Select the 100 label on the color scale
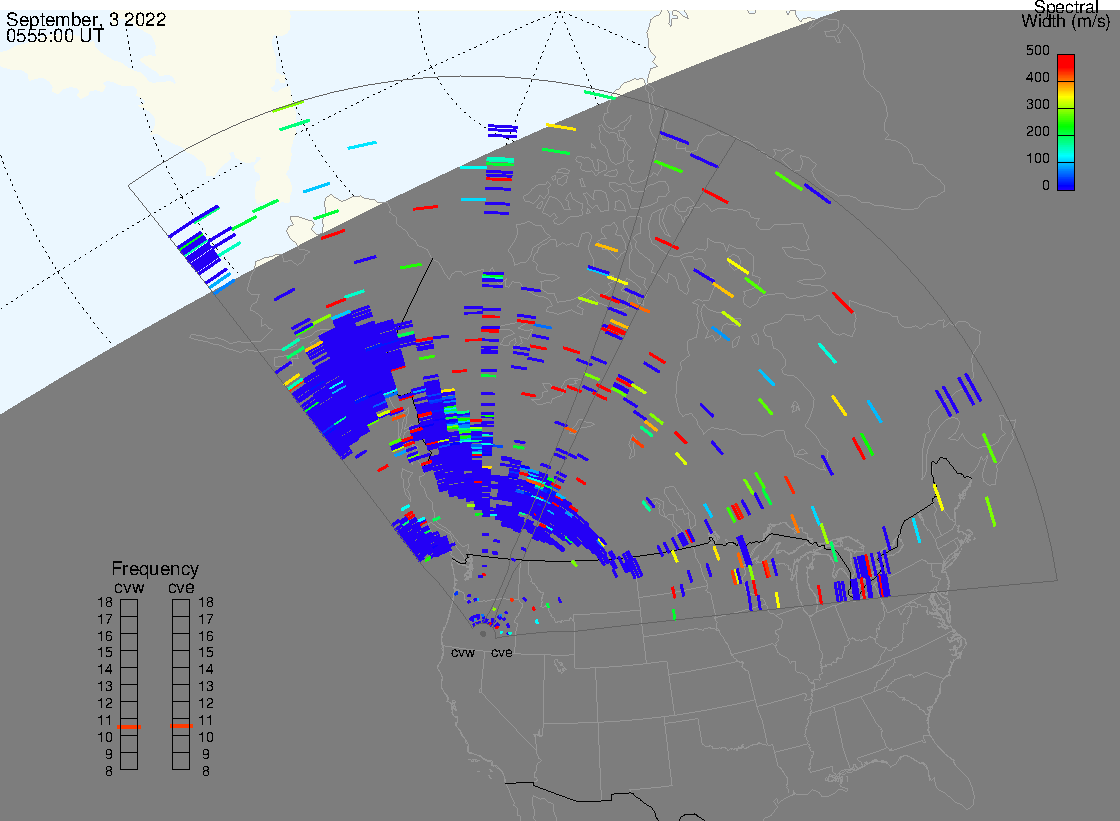Image resolution: width=1120 pixels, height=821 pixels. (x=1037, y=159)
